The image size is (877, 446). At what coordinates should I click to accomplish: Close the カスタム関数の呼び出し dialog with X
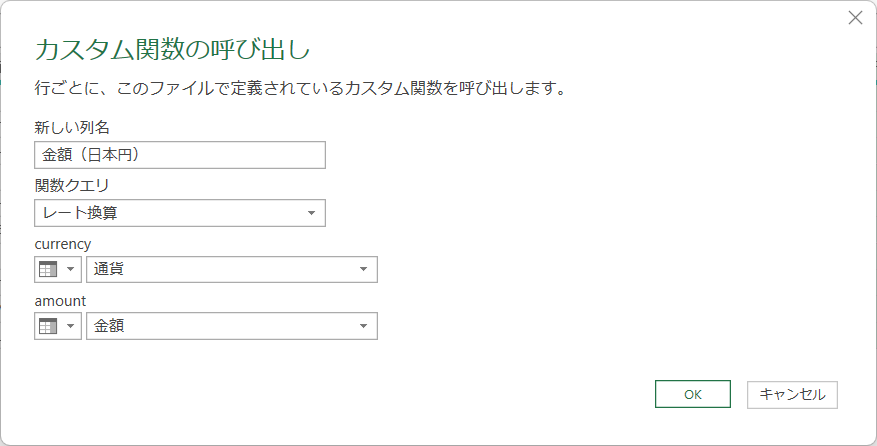pyautogui.click(x=855, y=18)
